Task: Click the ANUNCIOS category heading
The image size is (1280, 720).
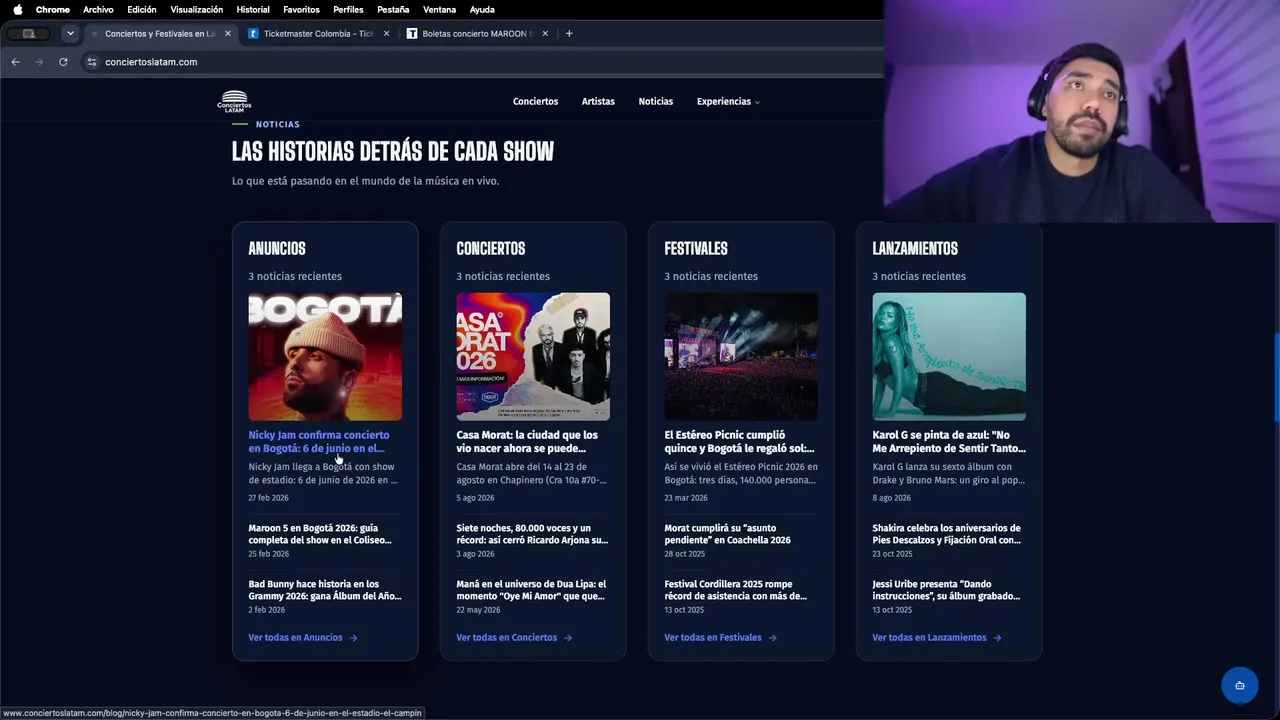Action: point(277,249)
